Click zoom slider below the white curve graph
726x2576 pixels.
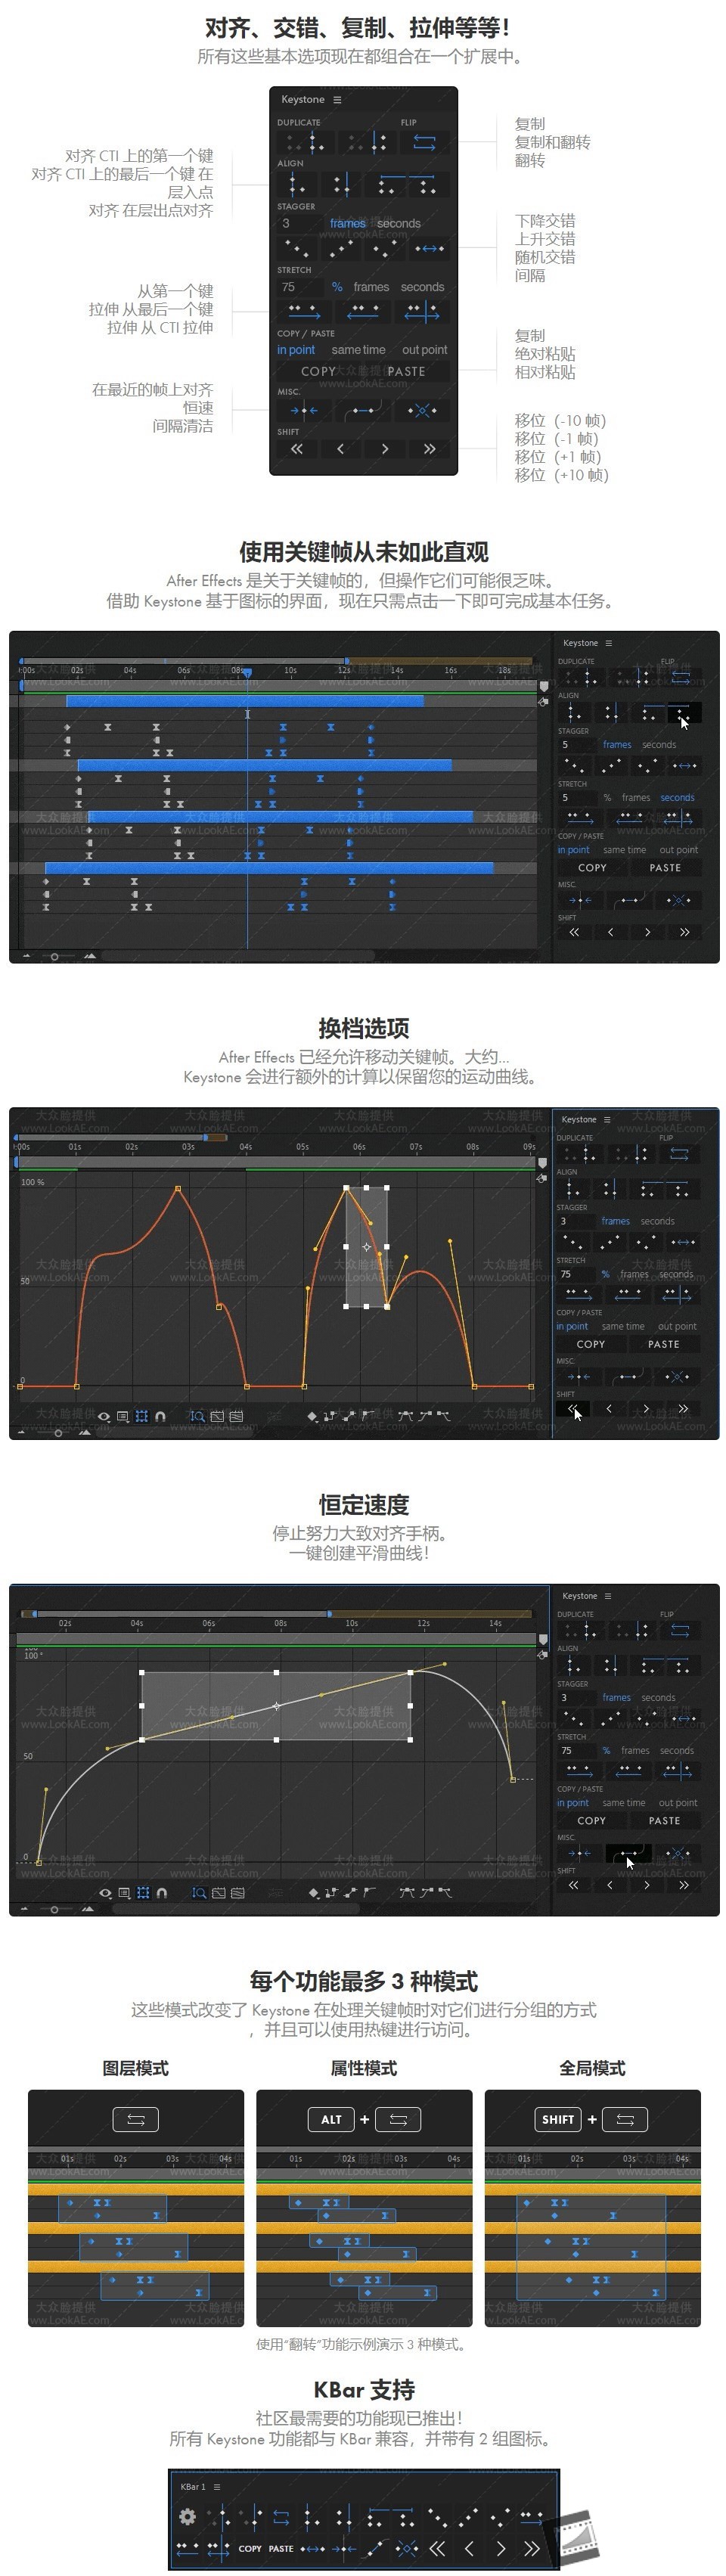[55, 1908]
